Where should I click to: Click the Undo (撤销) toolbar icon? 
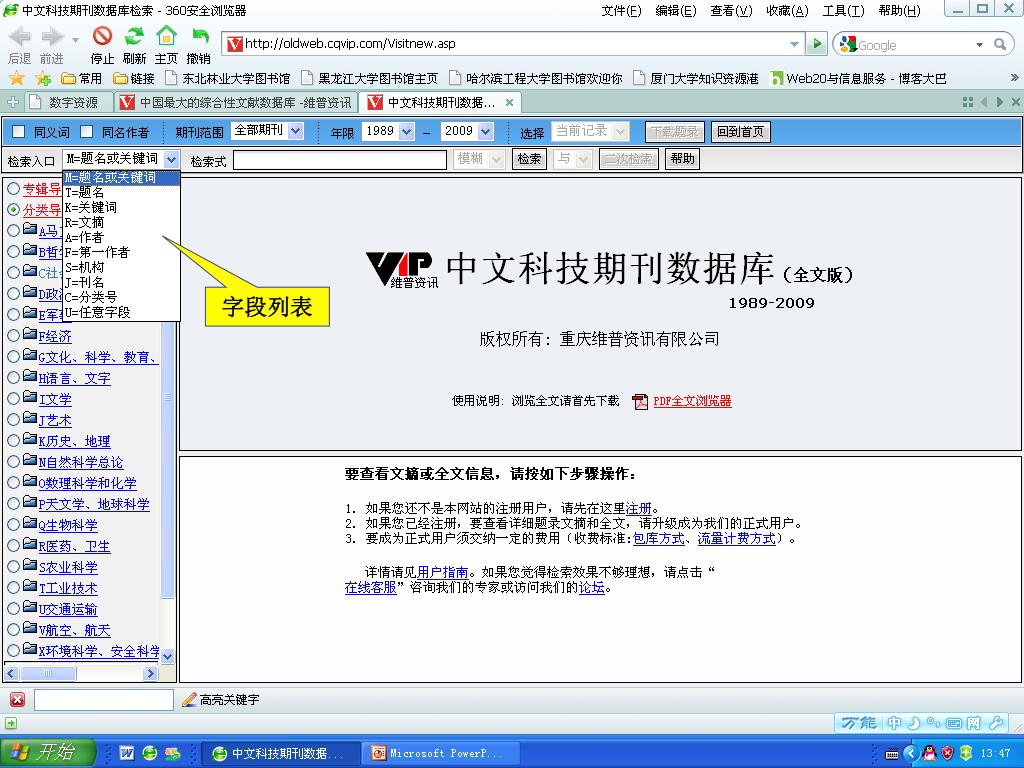[199, 37]
